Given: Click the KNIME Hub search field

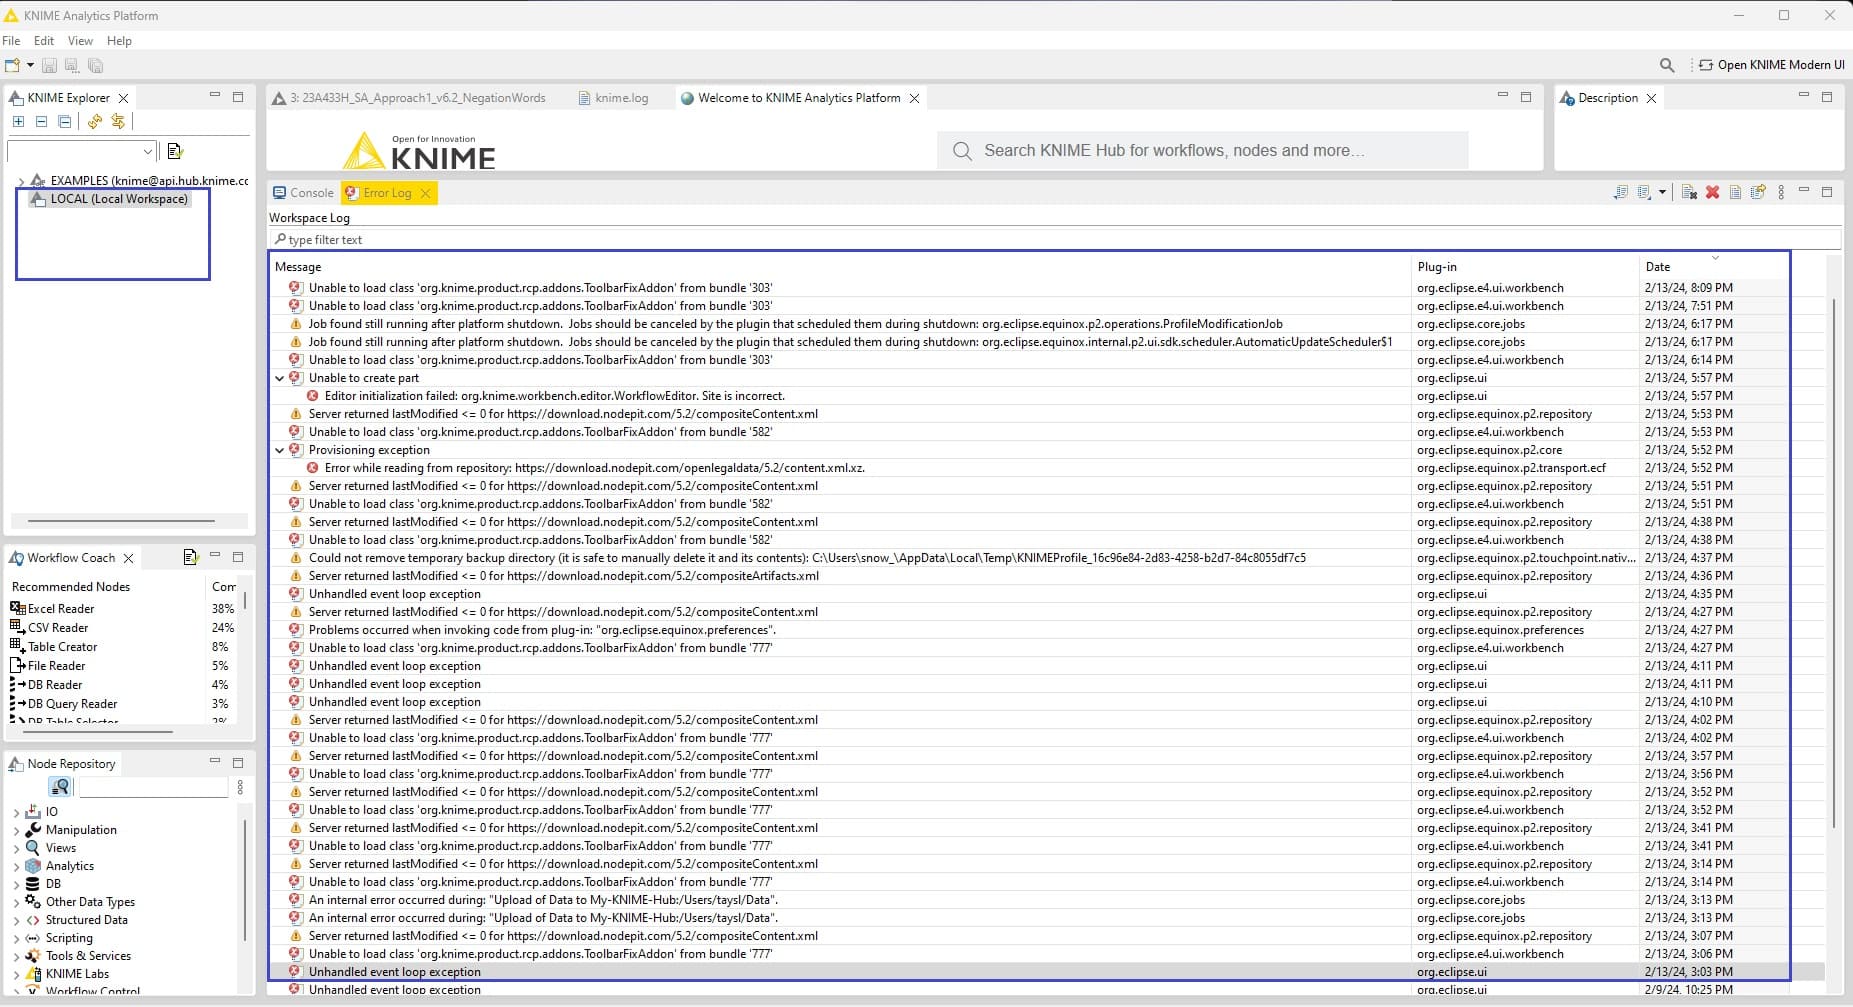Looking at the screenshot, I should pos(1203,150).
